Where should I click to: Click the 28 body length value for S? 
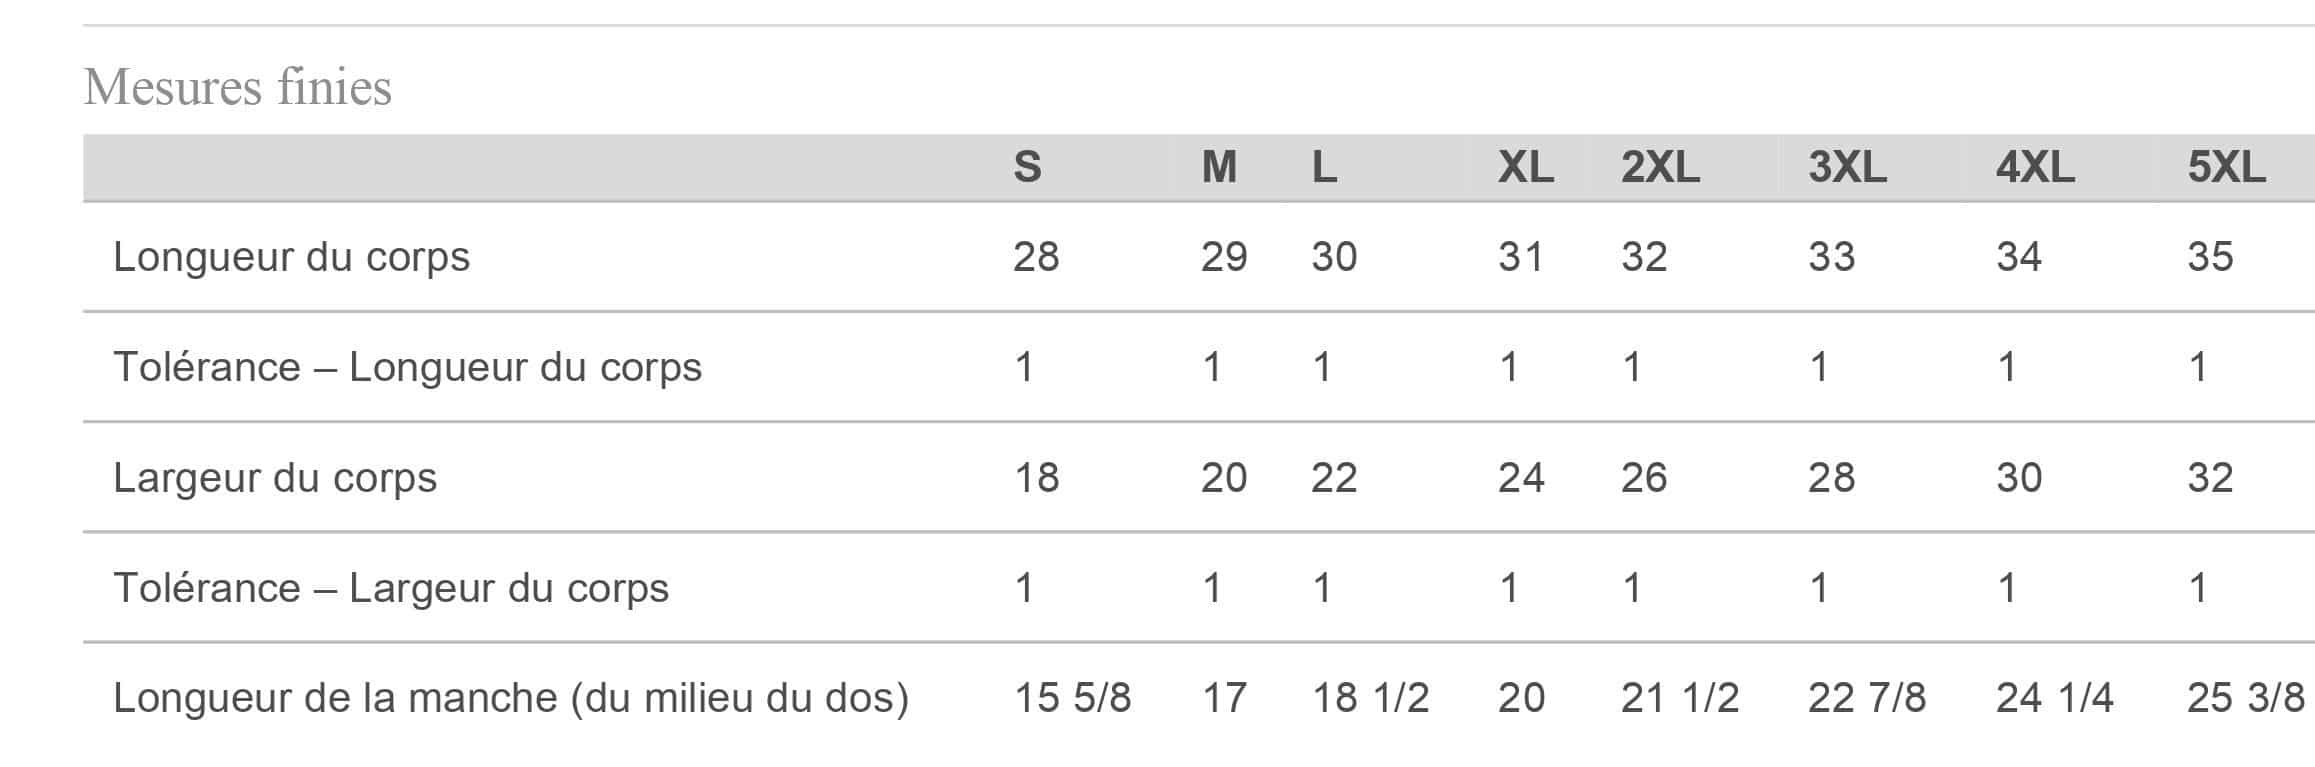click(x=1036, y=257)
